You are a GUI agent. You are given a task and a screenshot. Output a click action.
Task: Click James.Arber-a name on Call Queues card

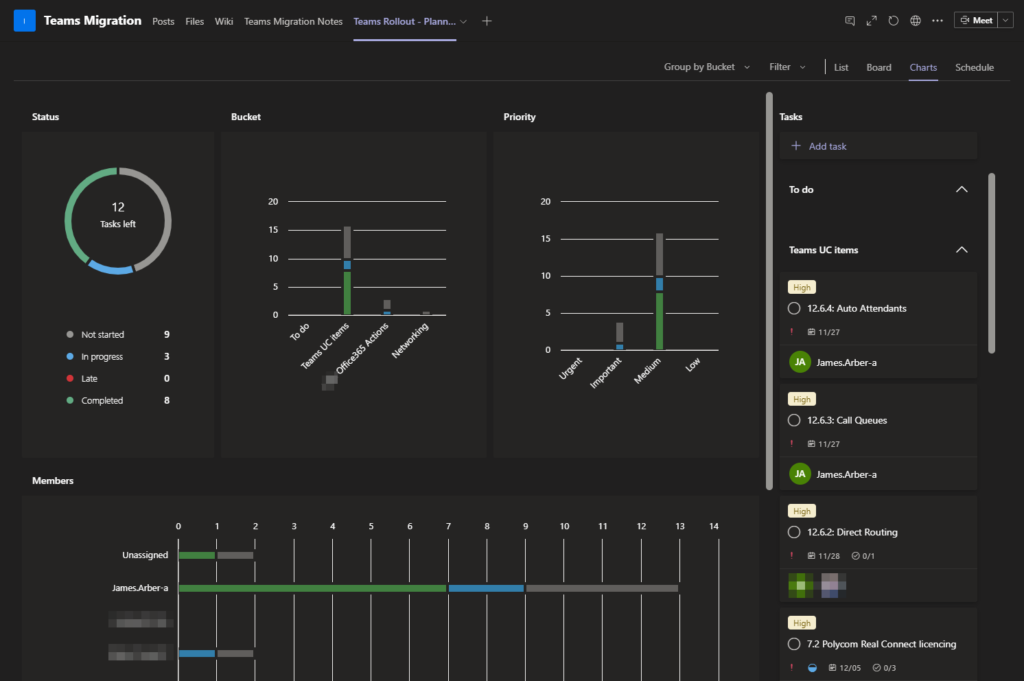pos(846,474)
